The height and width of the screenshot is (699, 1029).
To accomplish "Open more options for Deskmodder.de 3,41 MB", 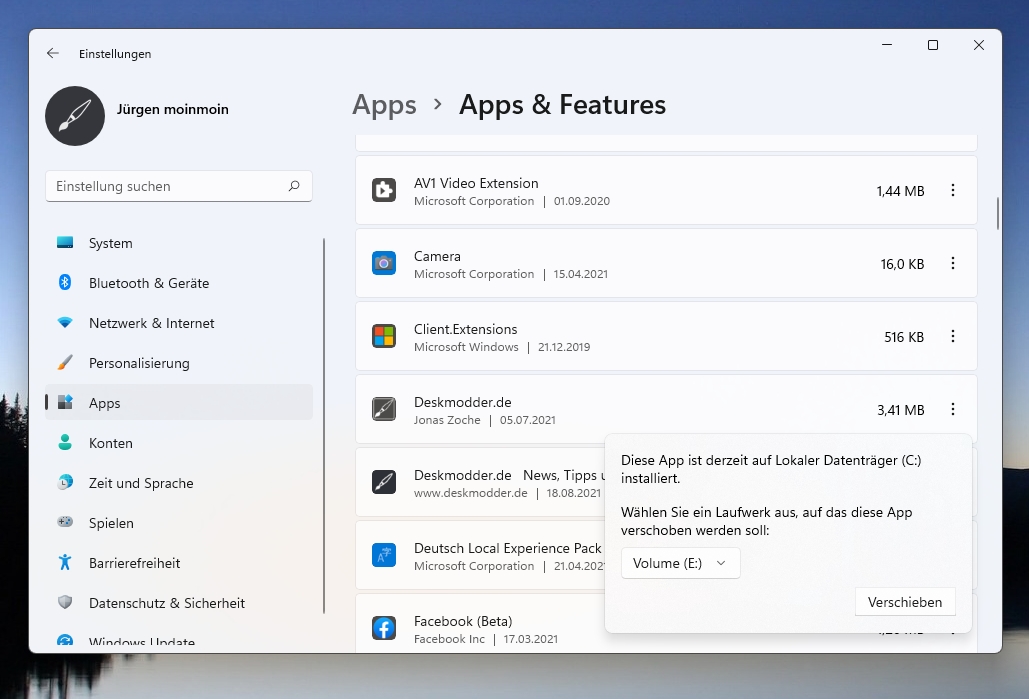I will point(953,409).
